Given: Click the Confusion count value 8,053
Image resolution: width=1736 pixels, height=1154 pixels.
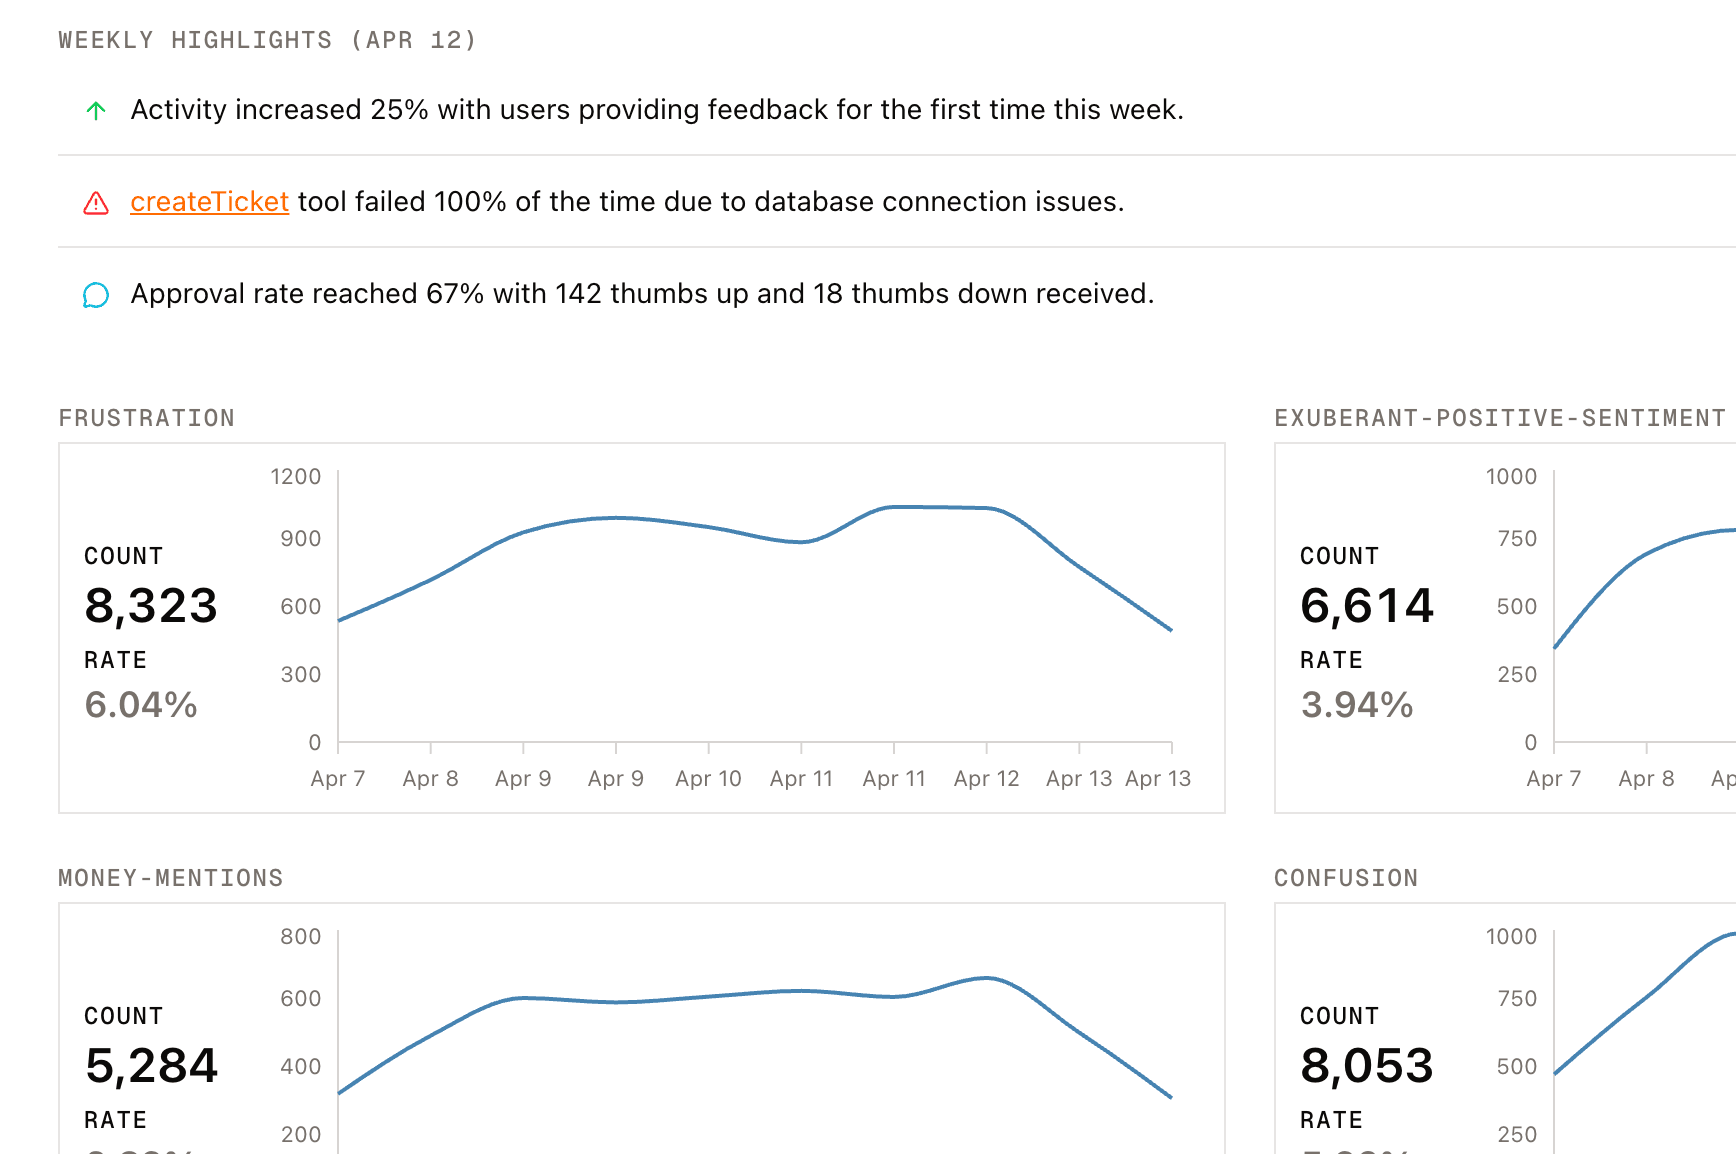Looking at the screenshot, I should point(1367,1066).
